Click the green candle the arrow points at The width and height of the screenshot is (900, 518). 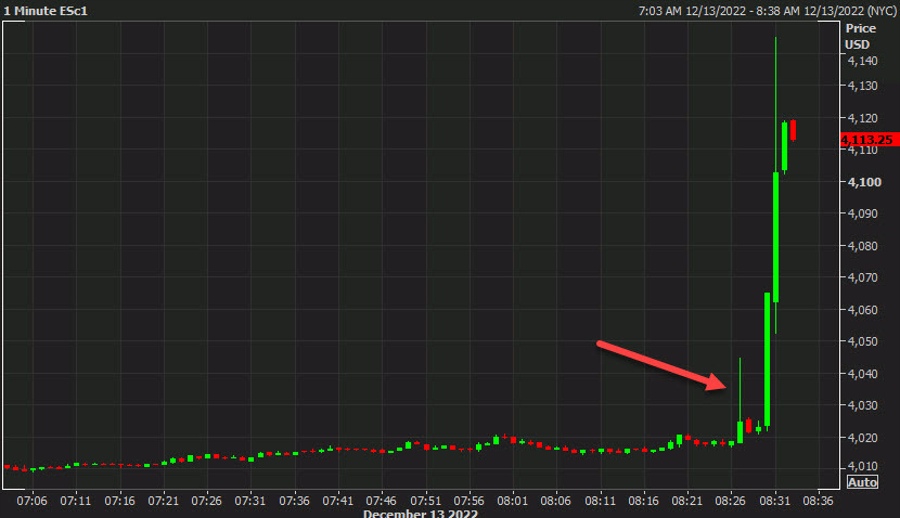[740, 431]
